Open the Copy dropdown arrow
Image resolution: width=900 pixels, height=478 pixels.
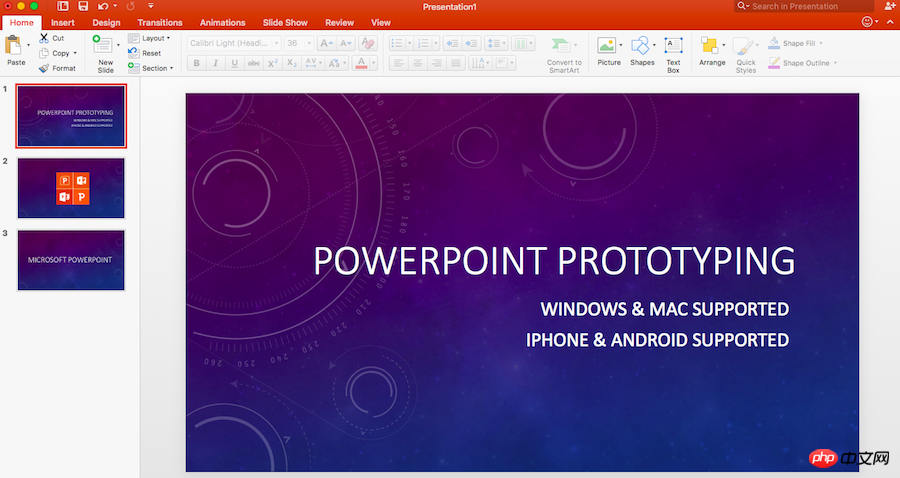click(x=75, y=53)
